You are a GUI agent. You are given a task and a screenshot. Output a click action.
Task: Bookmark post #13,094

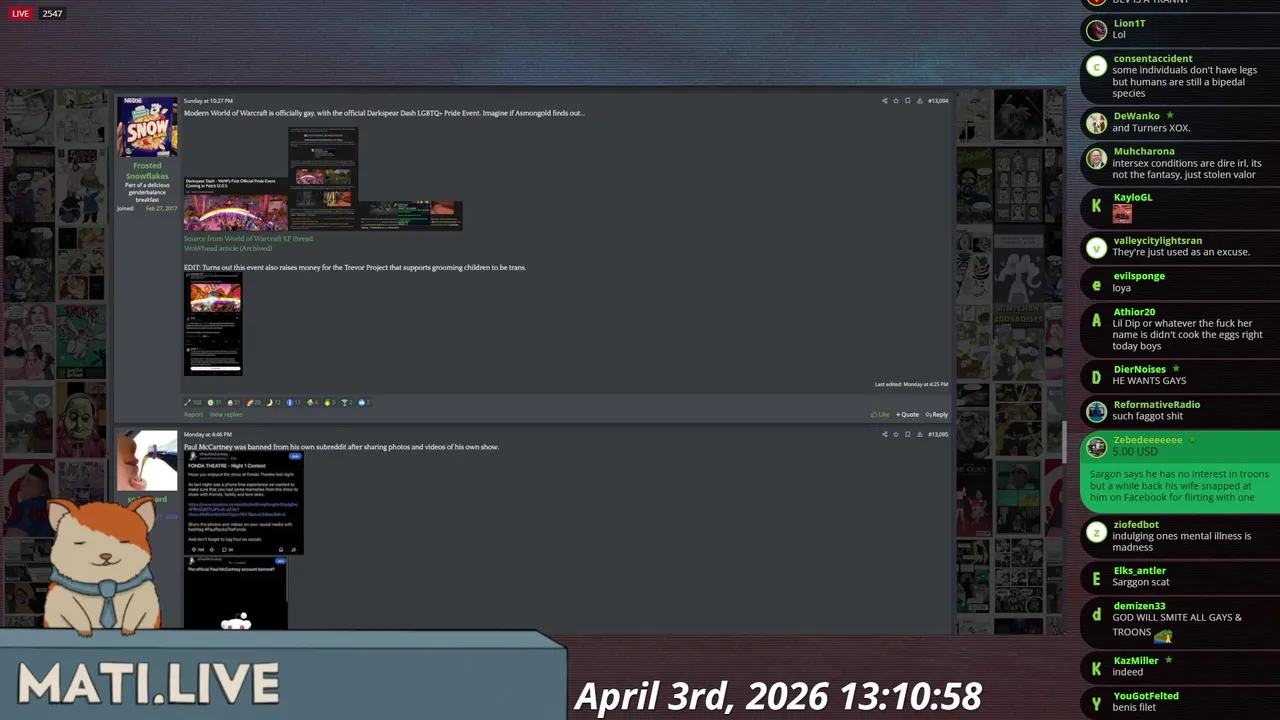coord(908,101)
